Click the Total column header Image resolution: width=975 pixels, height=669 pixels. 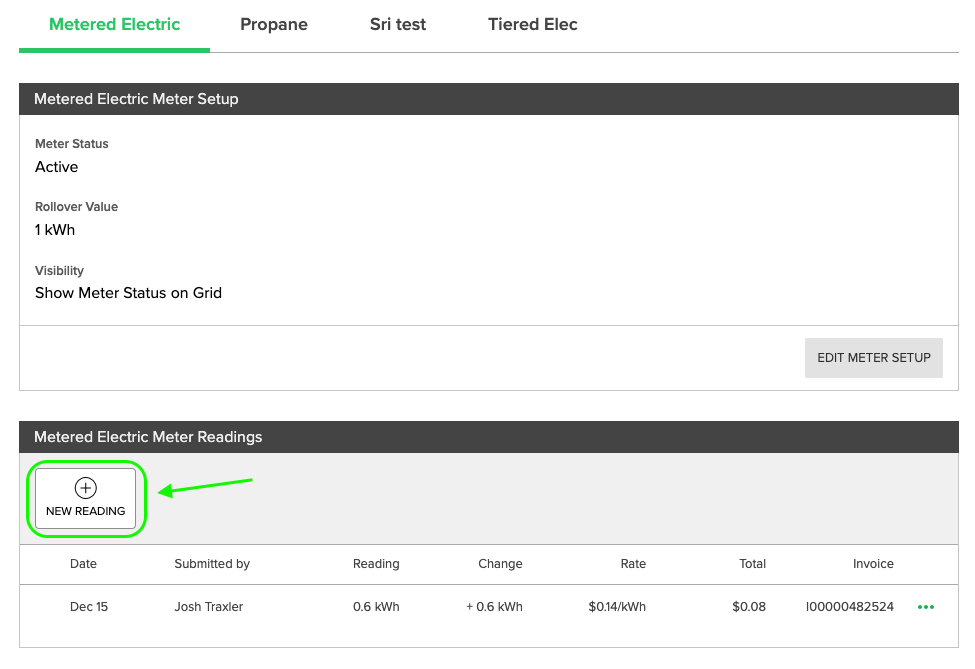tap(752, 564)
